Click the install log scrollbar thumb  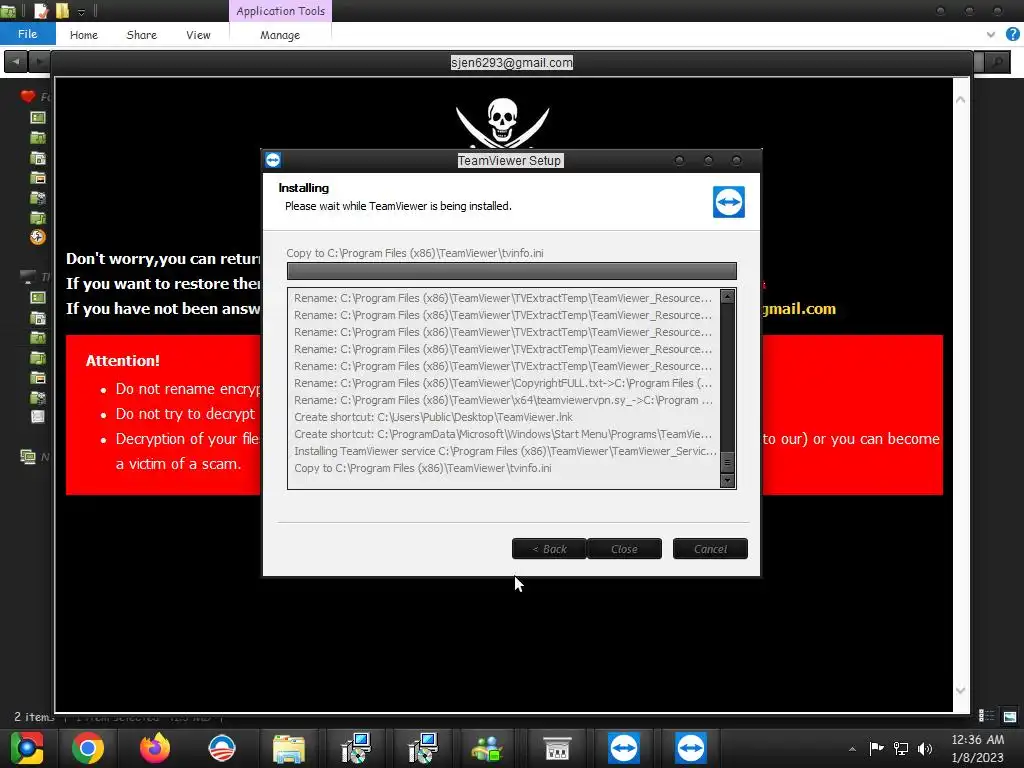tap(728, 462)
